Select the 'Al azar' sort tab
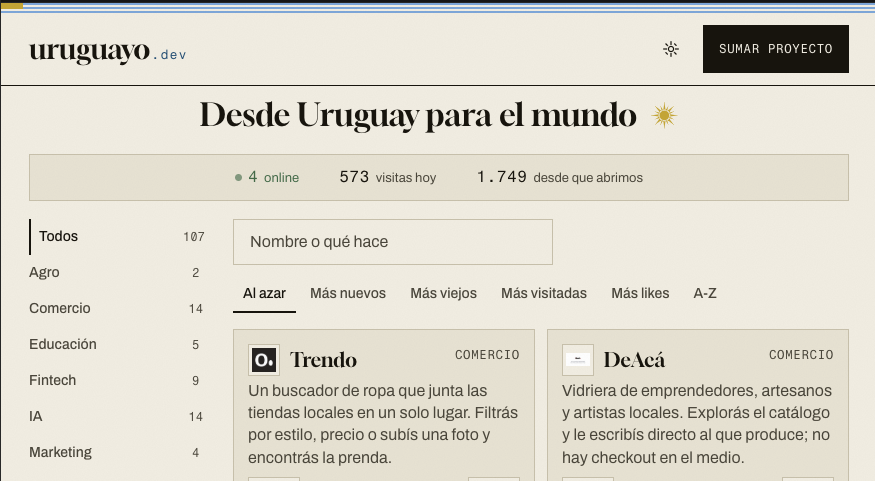Viewport: 875px width, 481px height. pos(265,294)
